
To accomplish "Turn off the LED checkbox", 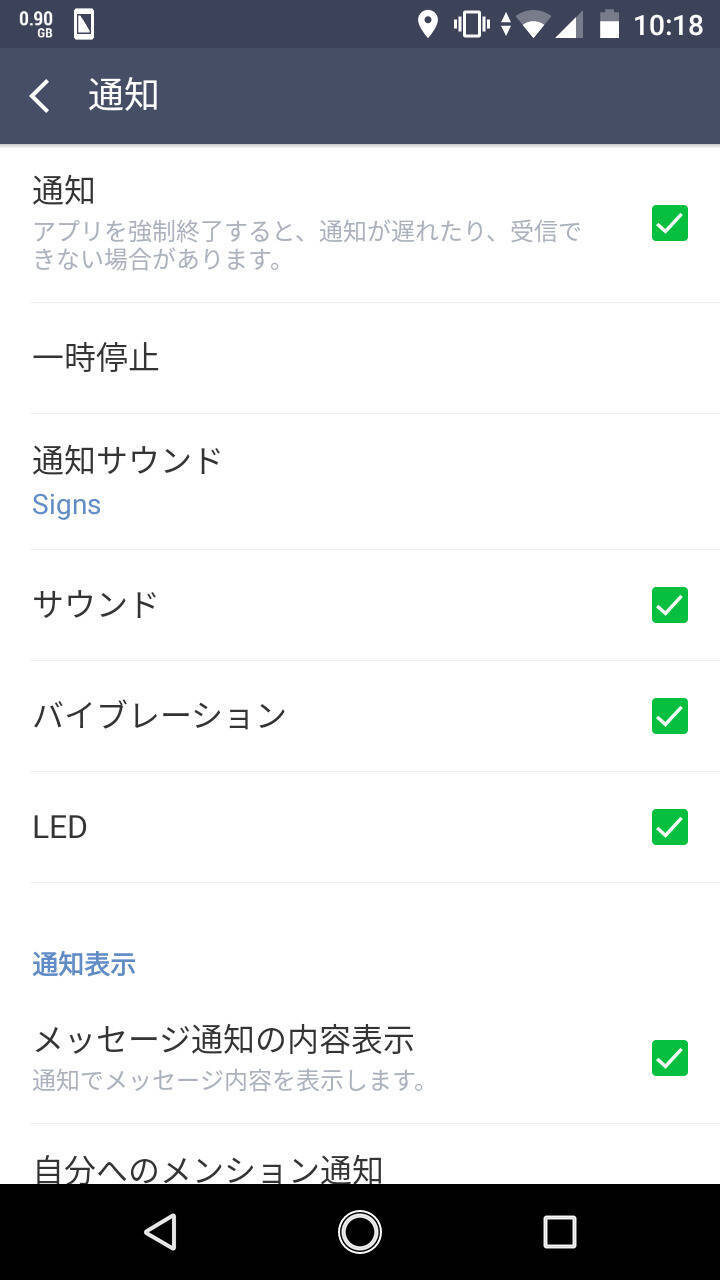I will pyautogui.click(x=669, y=827).
